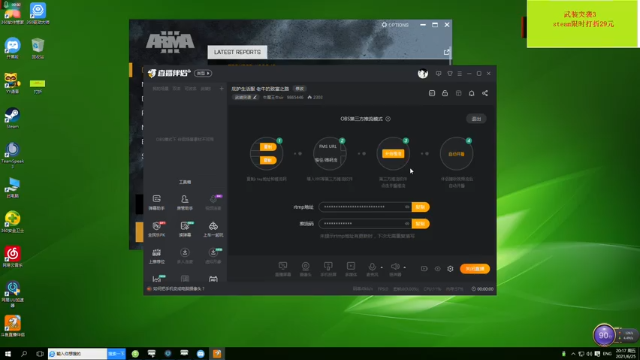Reveal the stream code with eye icon
Viewport: 640px width, 360px height.
point(407,224)
